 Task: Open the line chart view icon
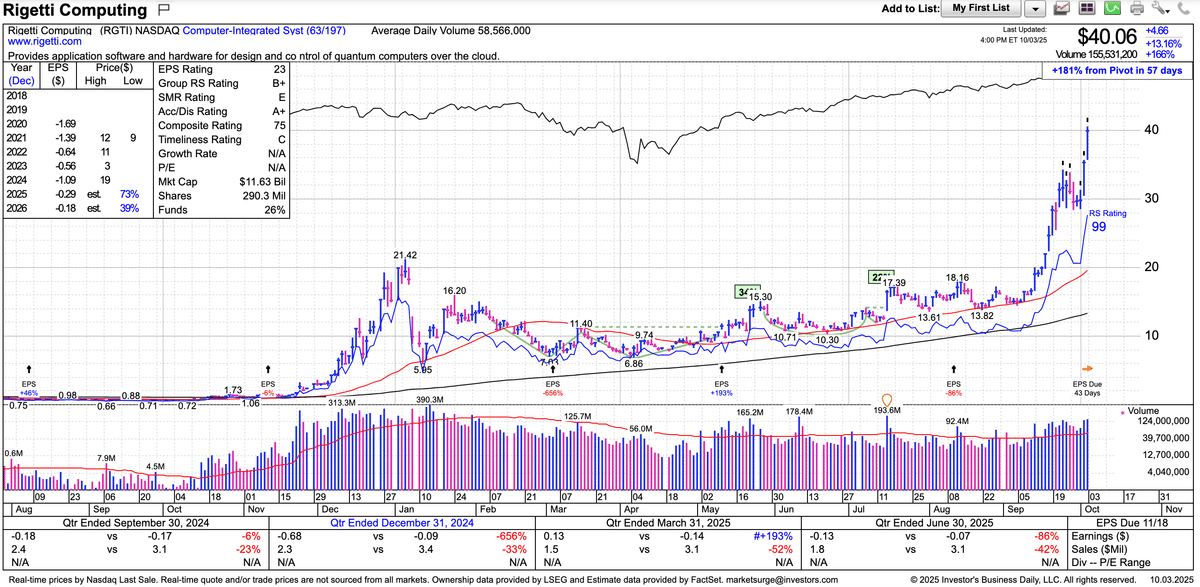point(1062,9)
